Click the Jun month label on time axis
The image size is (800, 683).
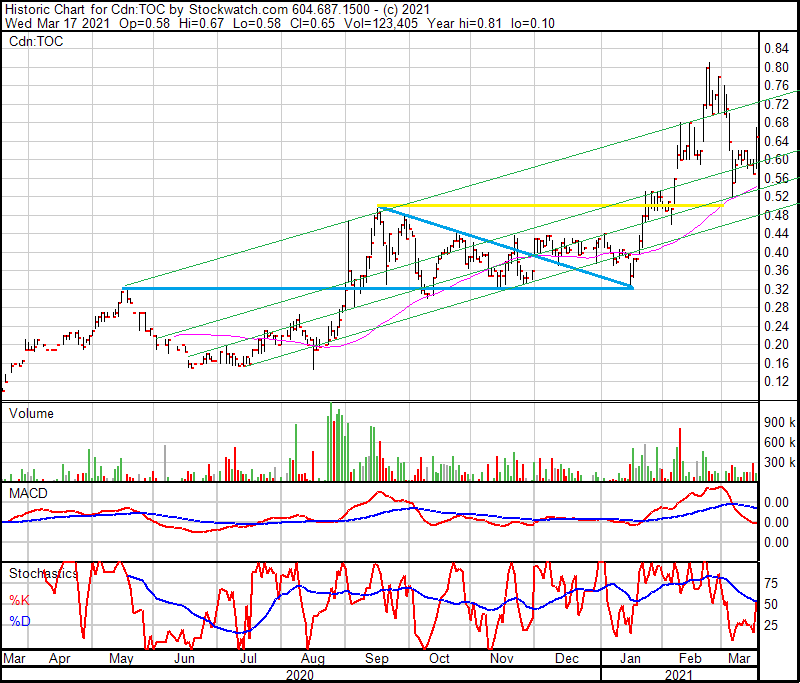(184, 658)
